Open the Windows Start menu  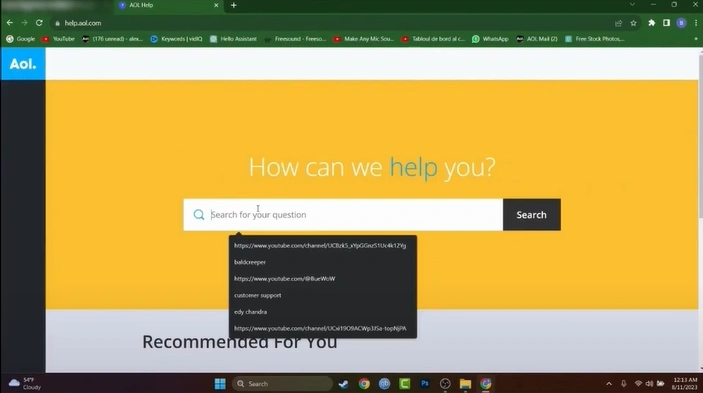tap(220, 384)
